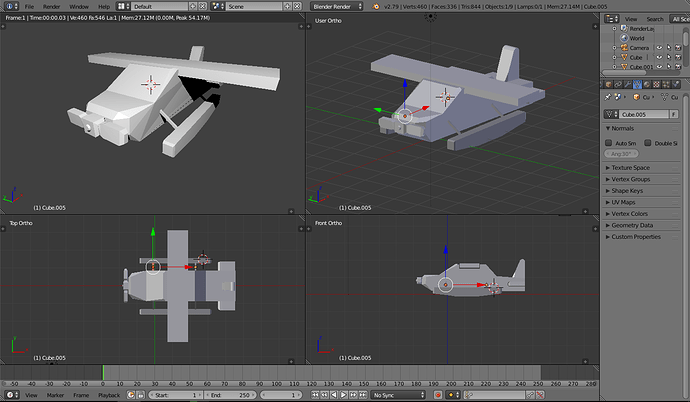Expand the Cube tree node
The height and width of the screenshot is (402, 690).
click(x=614, y=58)
